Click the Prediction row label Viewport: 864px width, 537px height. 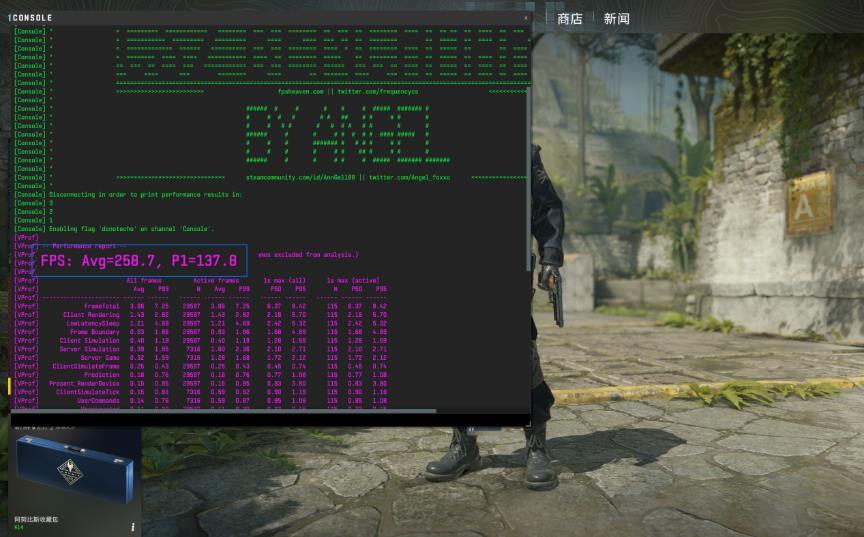[x=101, y=375]
